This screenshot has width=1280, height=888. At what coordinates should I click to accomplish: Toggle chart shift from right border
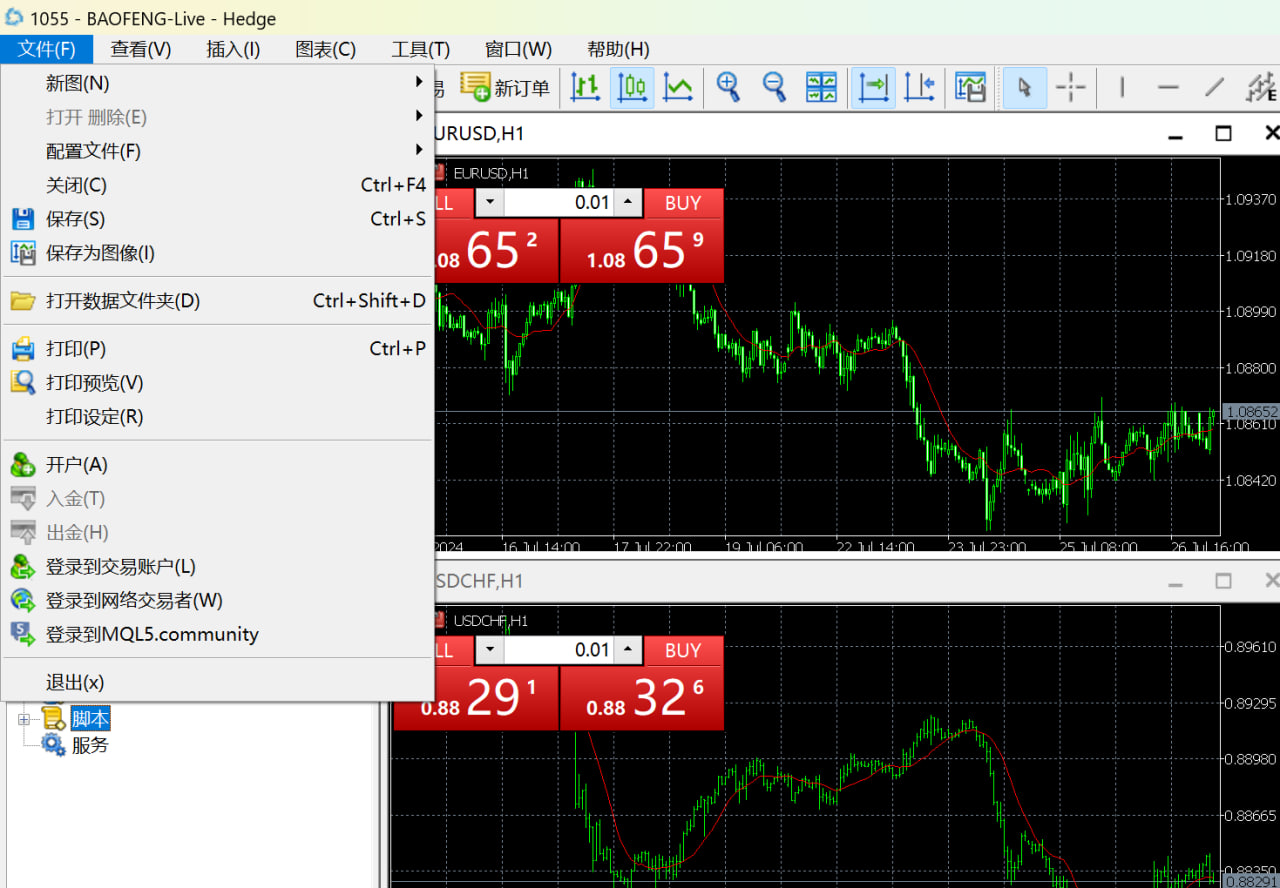[919, 88]
